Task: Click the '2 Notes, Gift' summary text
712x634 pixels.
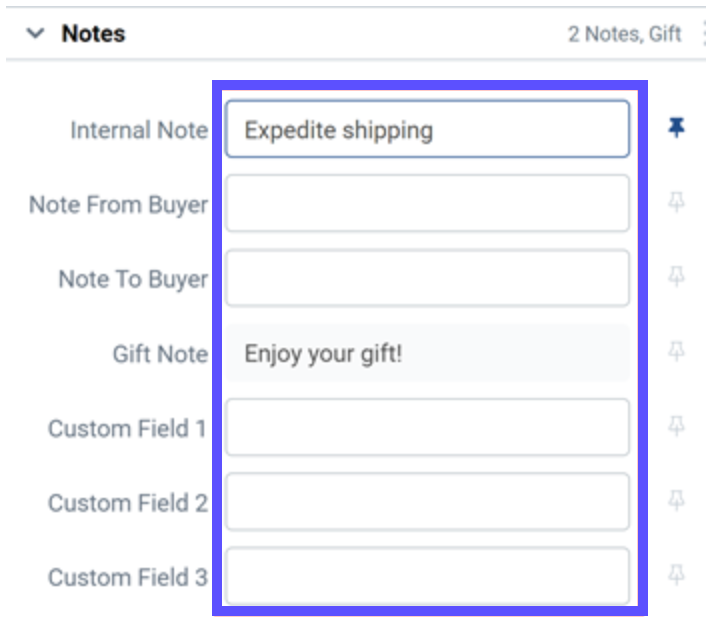Action: [x=624, y=34]
